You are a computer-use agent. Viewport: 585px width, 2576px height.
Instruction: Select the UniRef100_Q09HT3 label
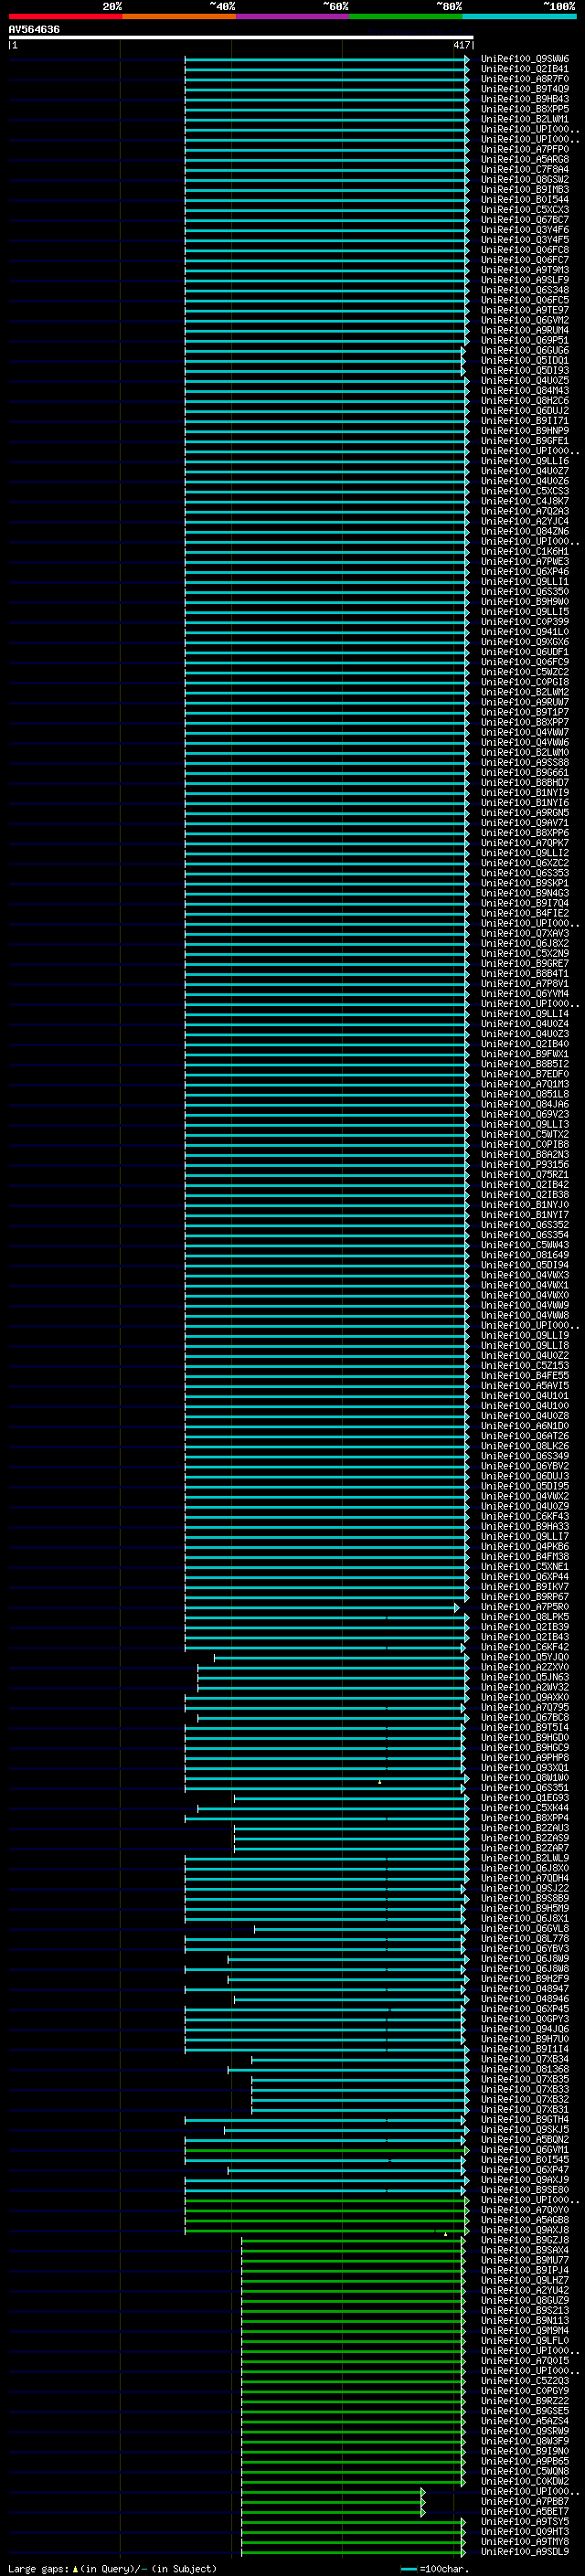[525, 2531]
